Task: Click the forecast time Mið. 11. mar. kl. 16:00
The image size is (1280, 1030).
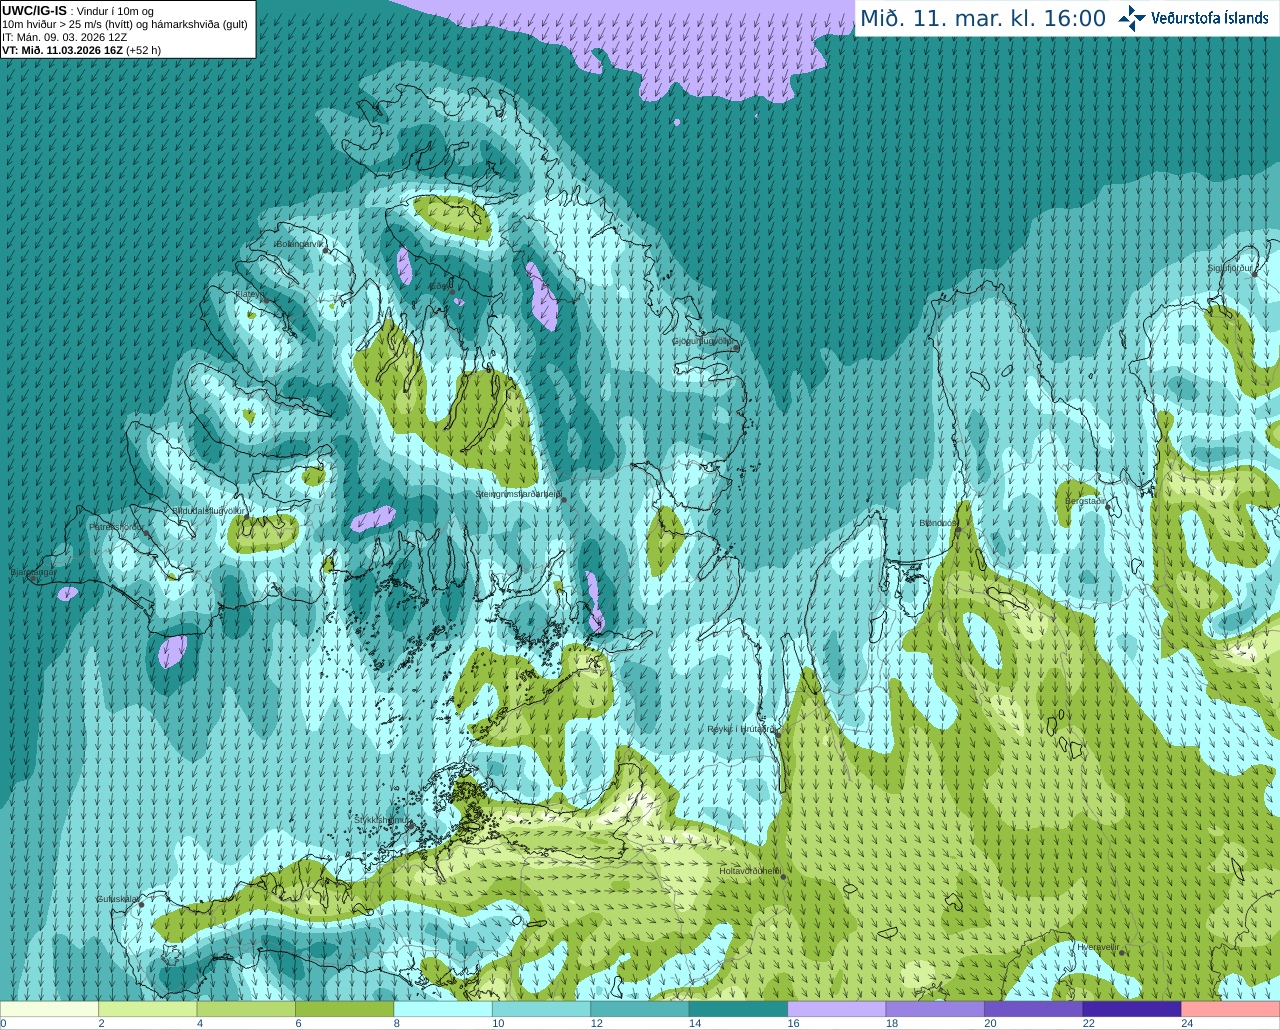Action: pyautogui.click(x=983, y=19)
